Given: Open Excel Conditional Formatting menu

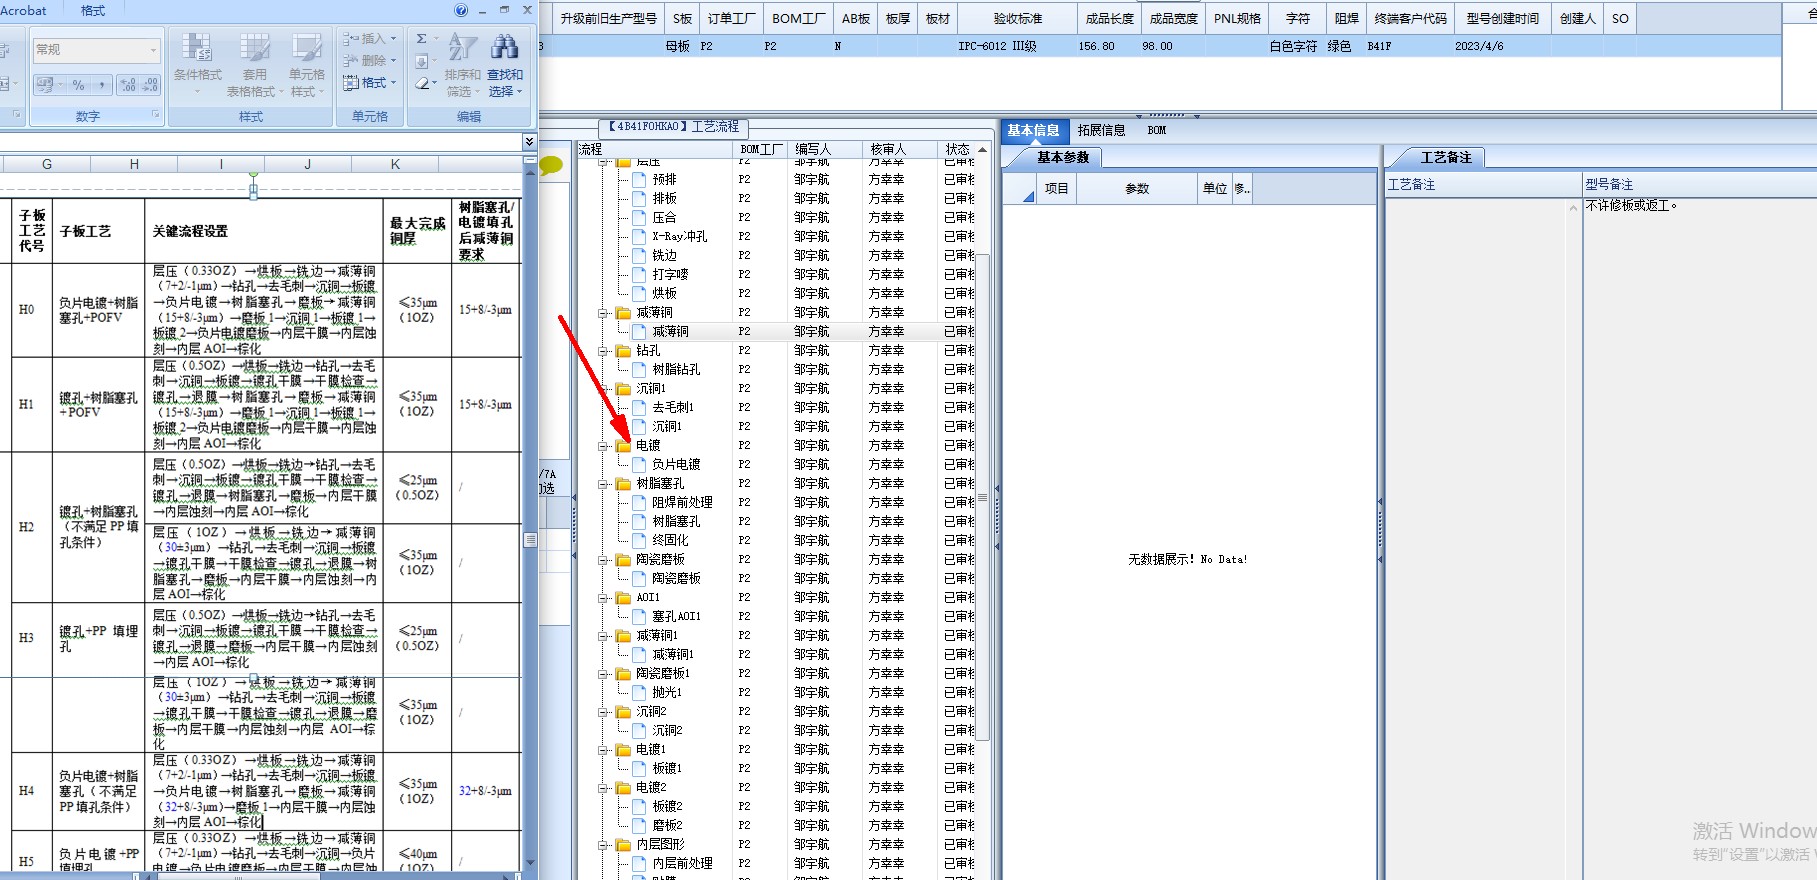Looking at the screenshot, I should tap(197, 63).
